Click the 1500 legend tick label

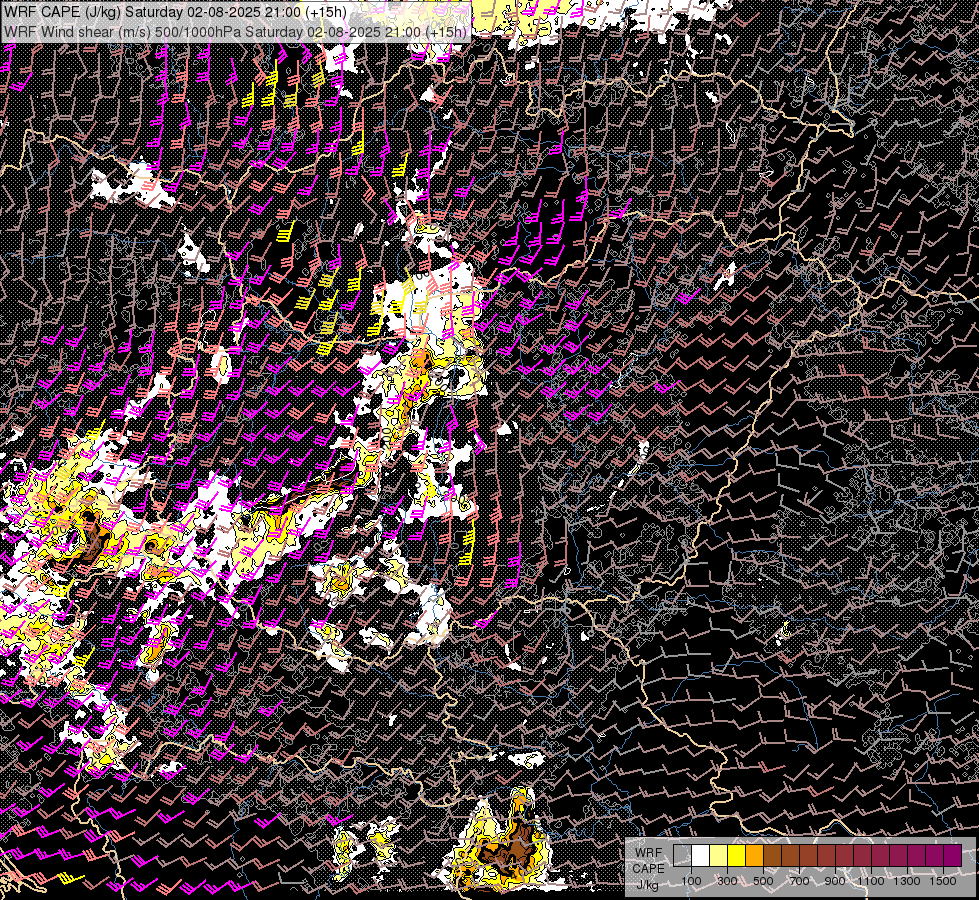click(x=943, y=881)
